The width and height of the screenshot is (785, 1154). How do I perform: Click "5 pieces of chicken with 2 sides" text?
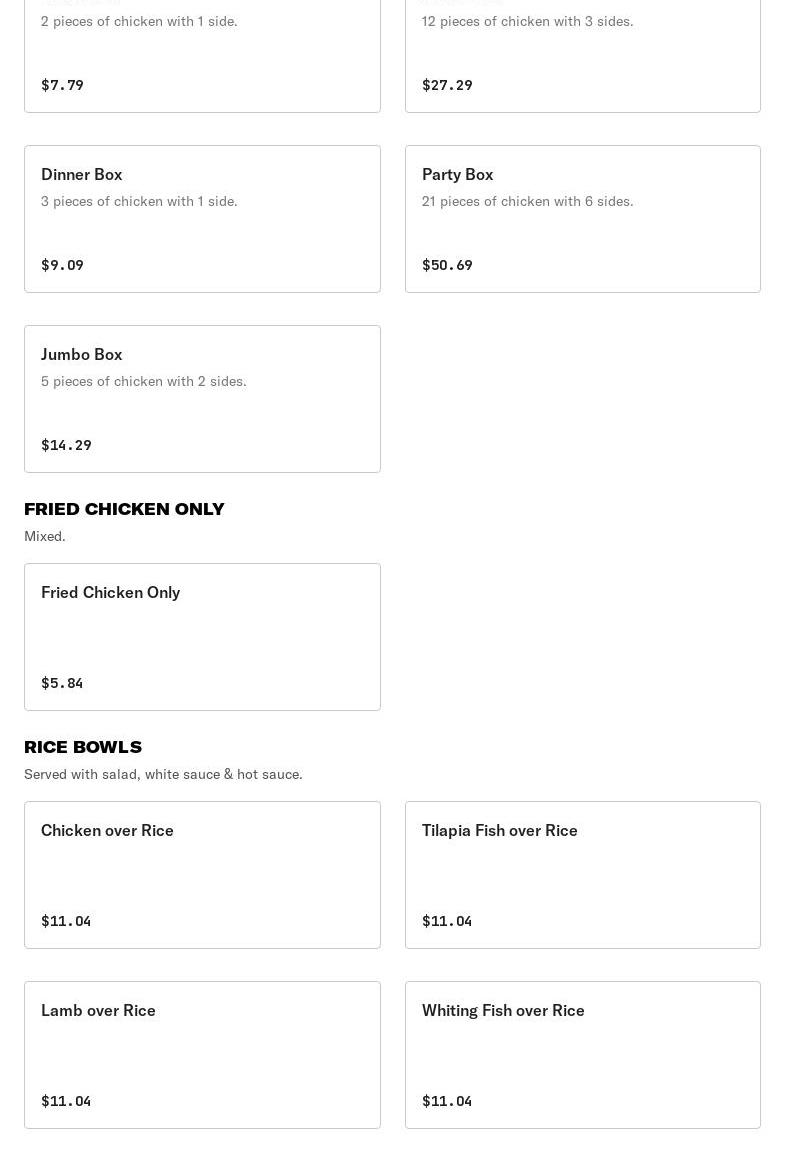(143, 381)
